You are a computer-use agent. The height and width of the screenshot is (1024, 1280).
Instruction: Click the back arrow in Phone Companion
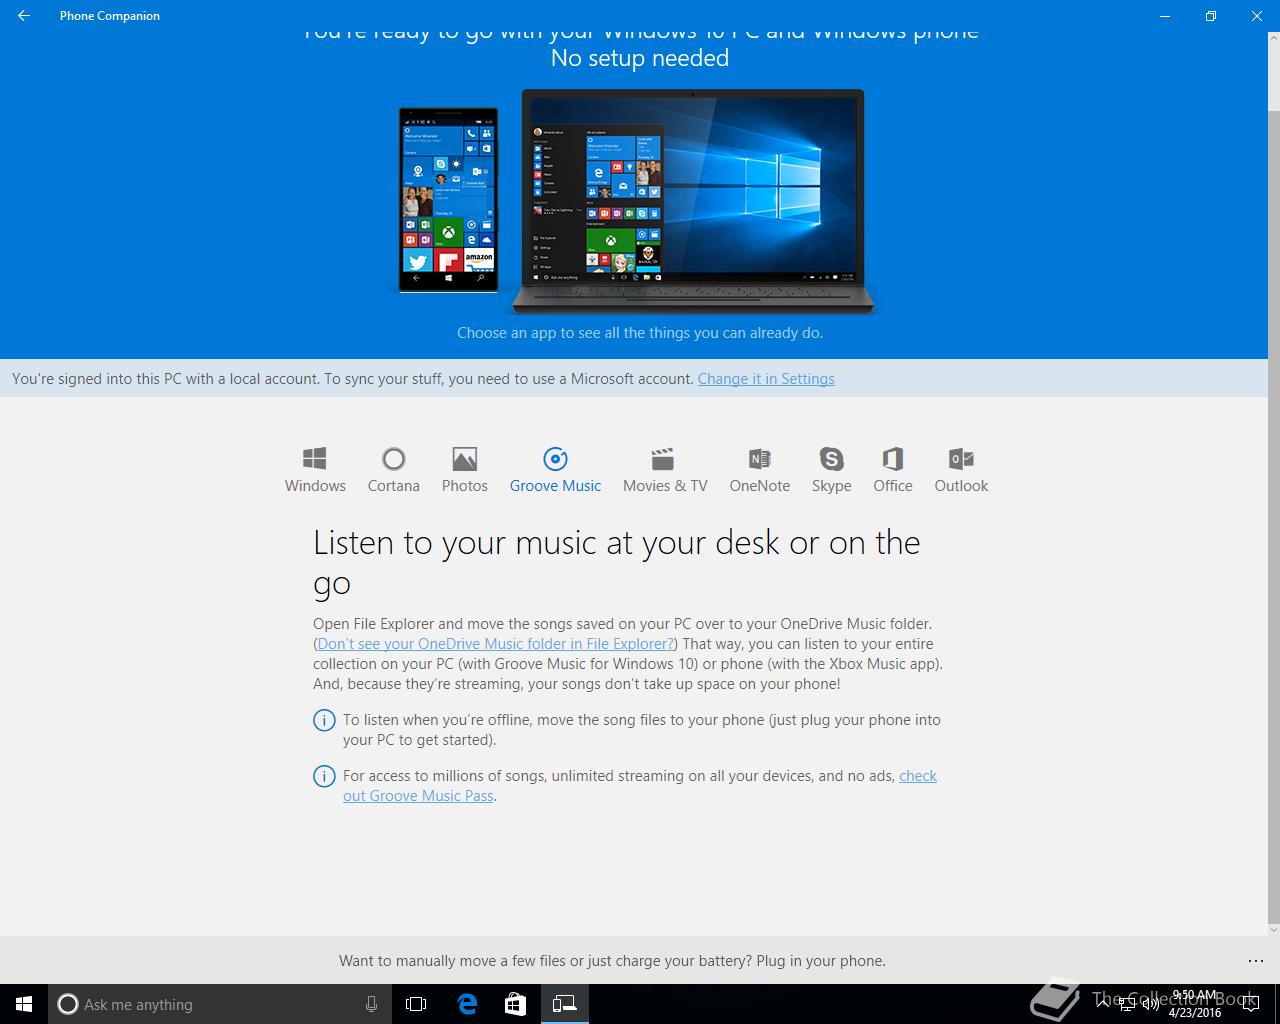pos(24,16)
